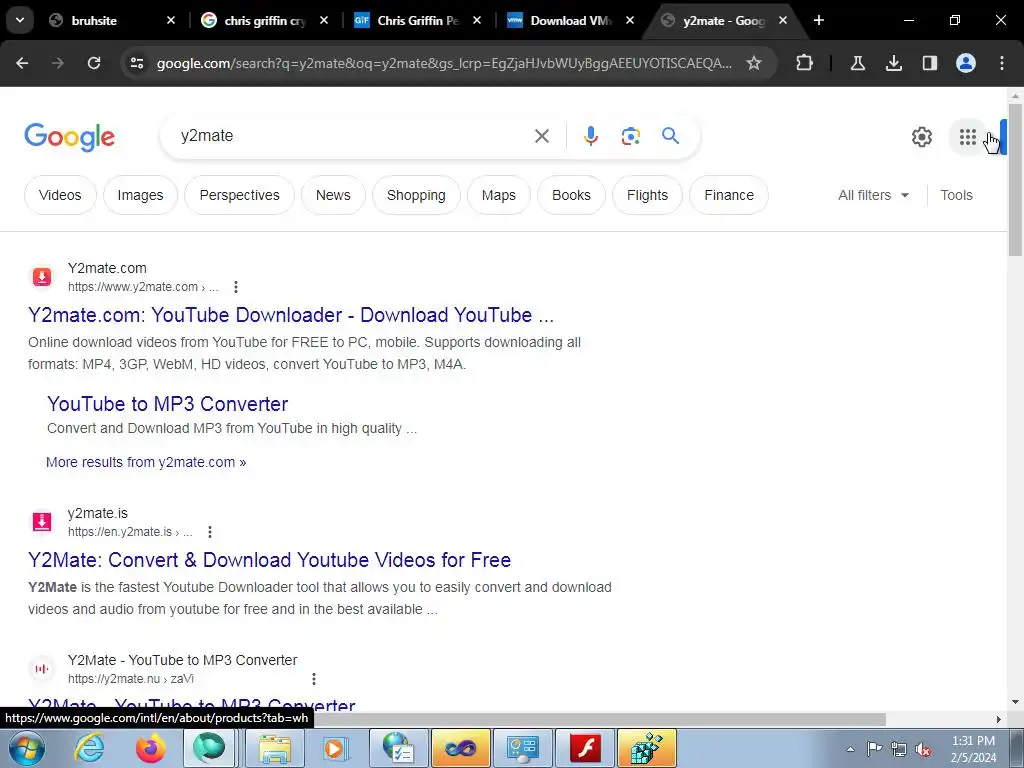Viewport: 1024px width, 768px height.
Task: Open more options for Y2mate.com result
Action: 236,287
